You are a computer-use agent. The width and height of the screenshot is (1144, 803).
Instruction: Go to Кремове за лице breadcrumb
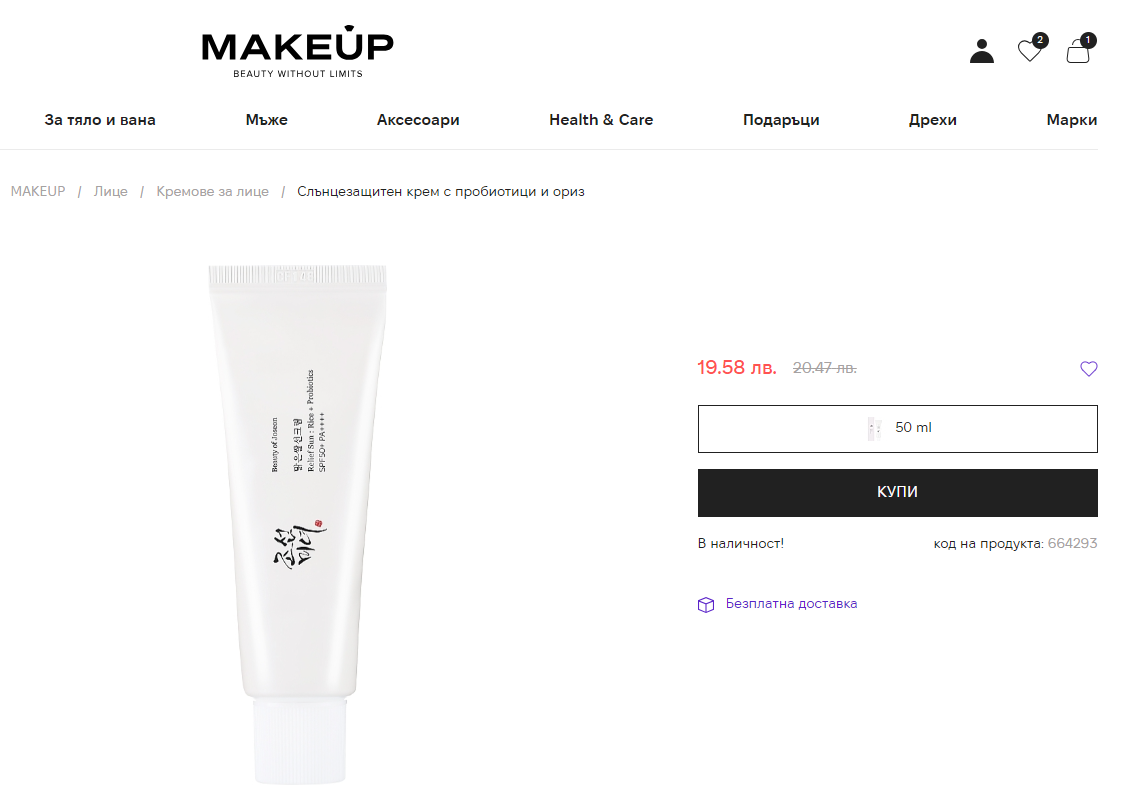pos(212,192)
